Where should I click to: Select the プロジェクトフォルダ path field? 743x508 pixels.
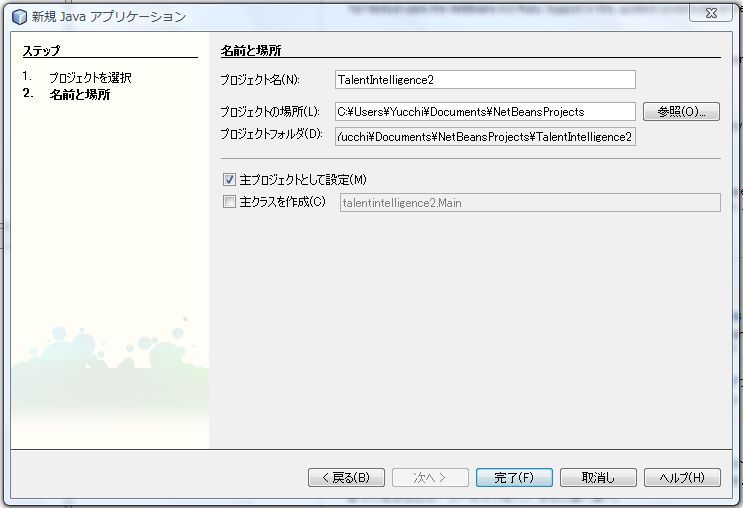click(x=485, y=136)
